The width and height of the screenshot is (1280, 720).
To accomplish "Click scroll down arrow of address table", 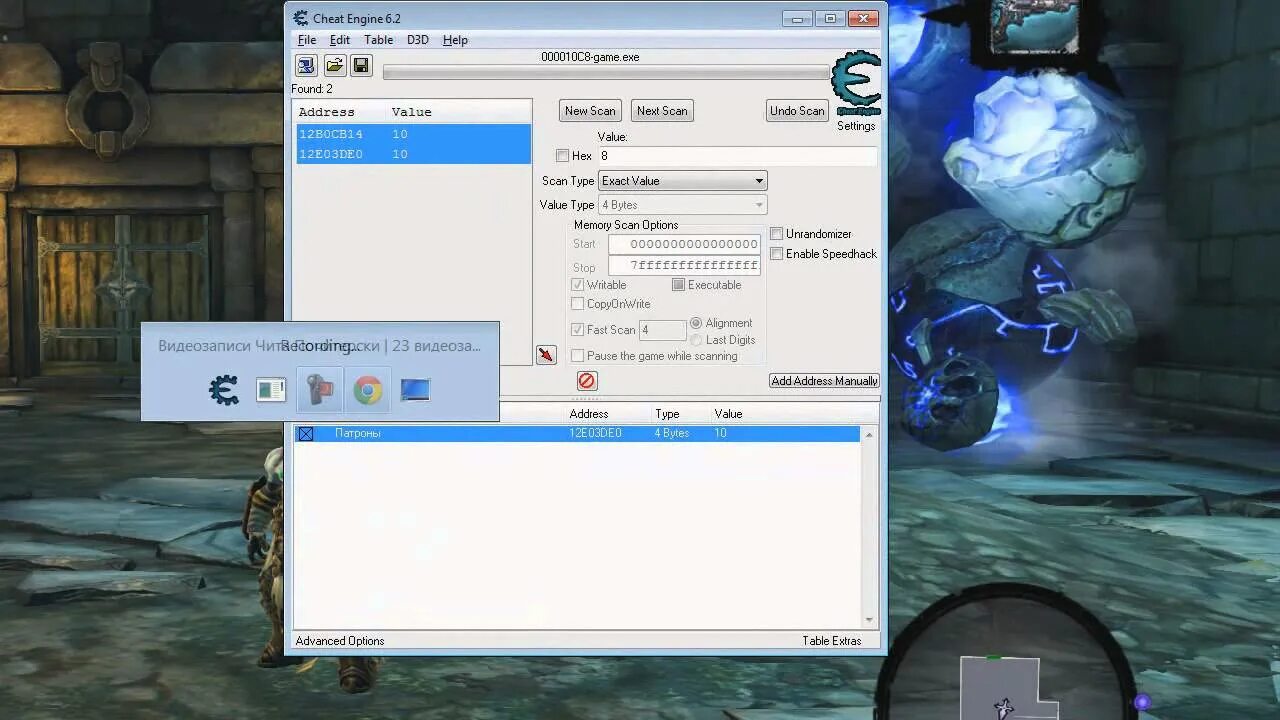I will click(x=869, y=620).
